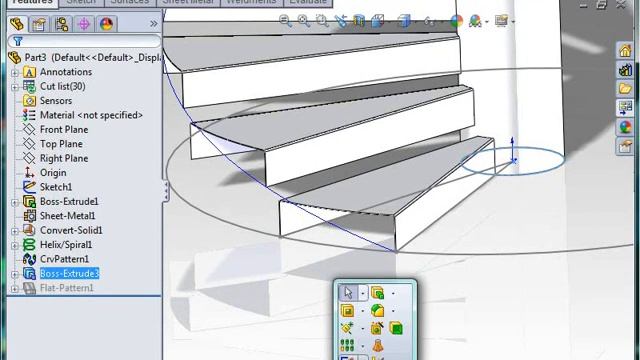Image resolution: width=640 pixels, height=360 pixels.
Task: Expand the Convert-Solid1 feature
Action: click(x=15, y=231)
